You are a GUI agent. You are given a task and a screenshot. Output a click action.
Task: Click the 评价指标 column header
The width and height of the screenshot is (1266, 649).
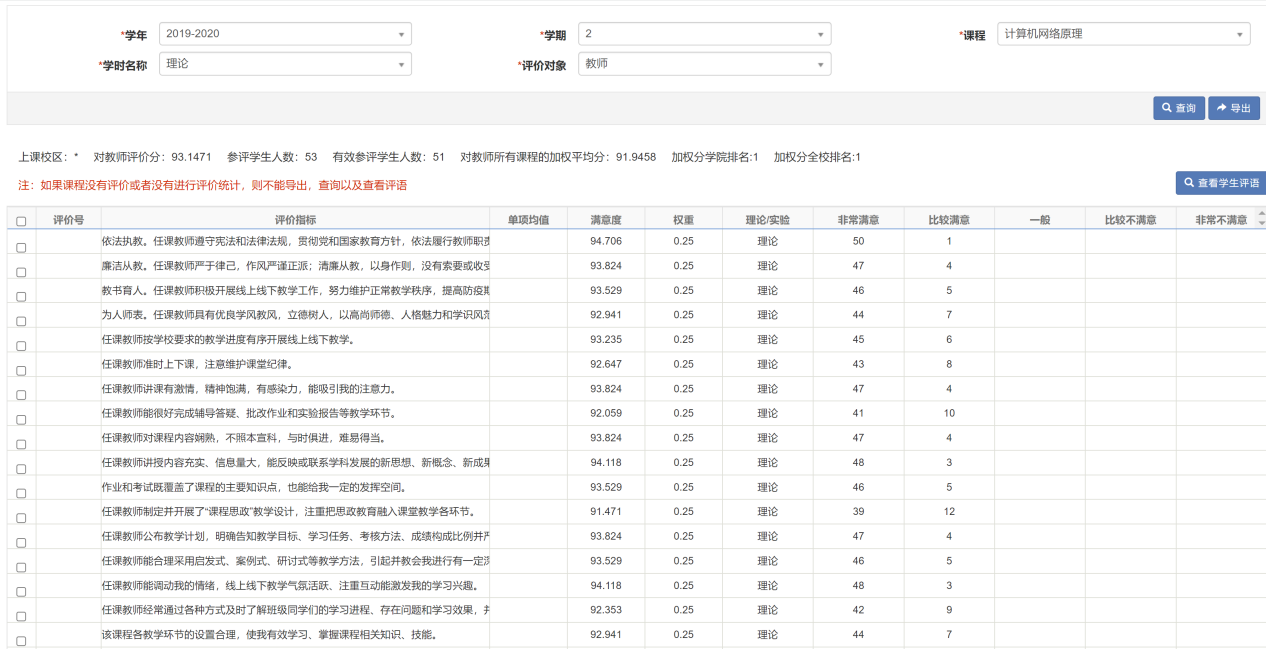(x=295, y=219)
